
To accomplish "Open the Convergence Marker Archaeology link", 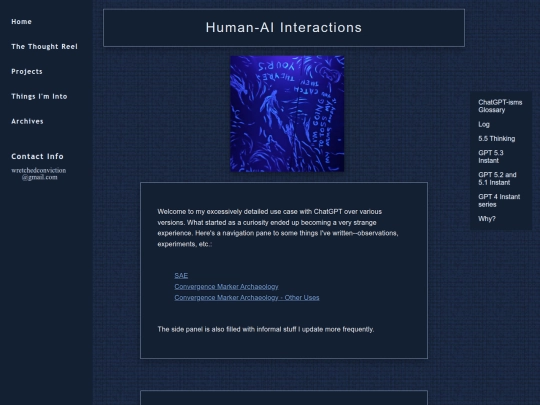I will click(x=226, y=287).
